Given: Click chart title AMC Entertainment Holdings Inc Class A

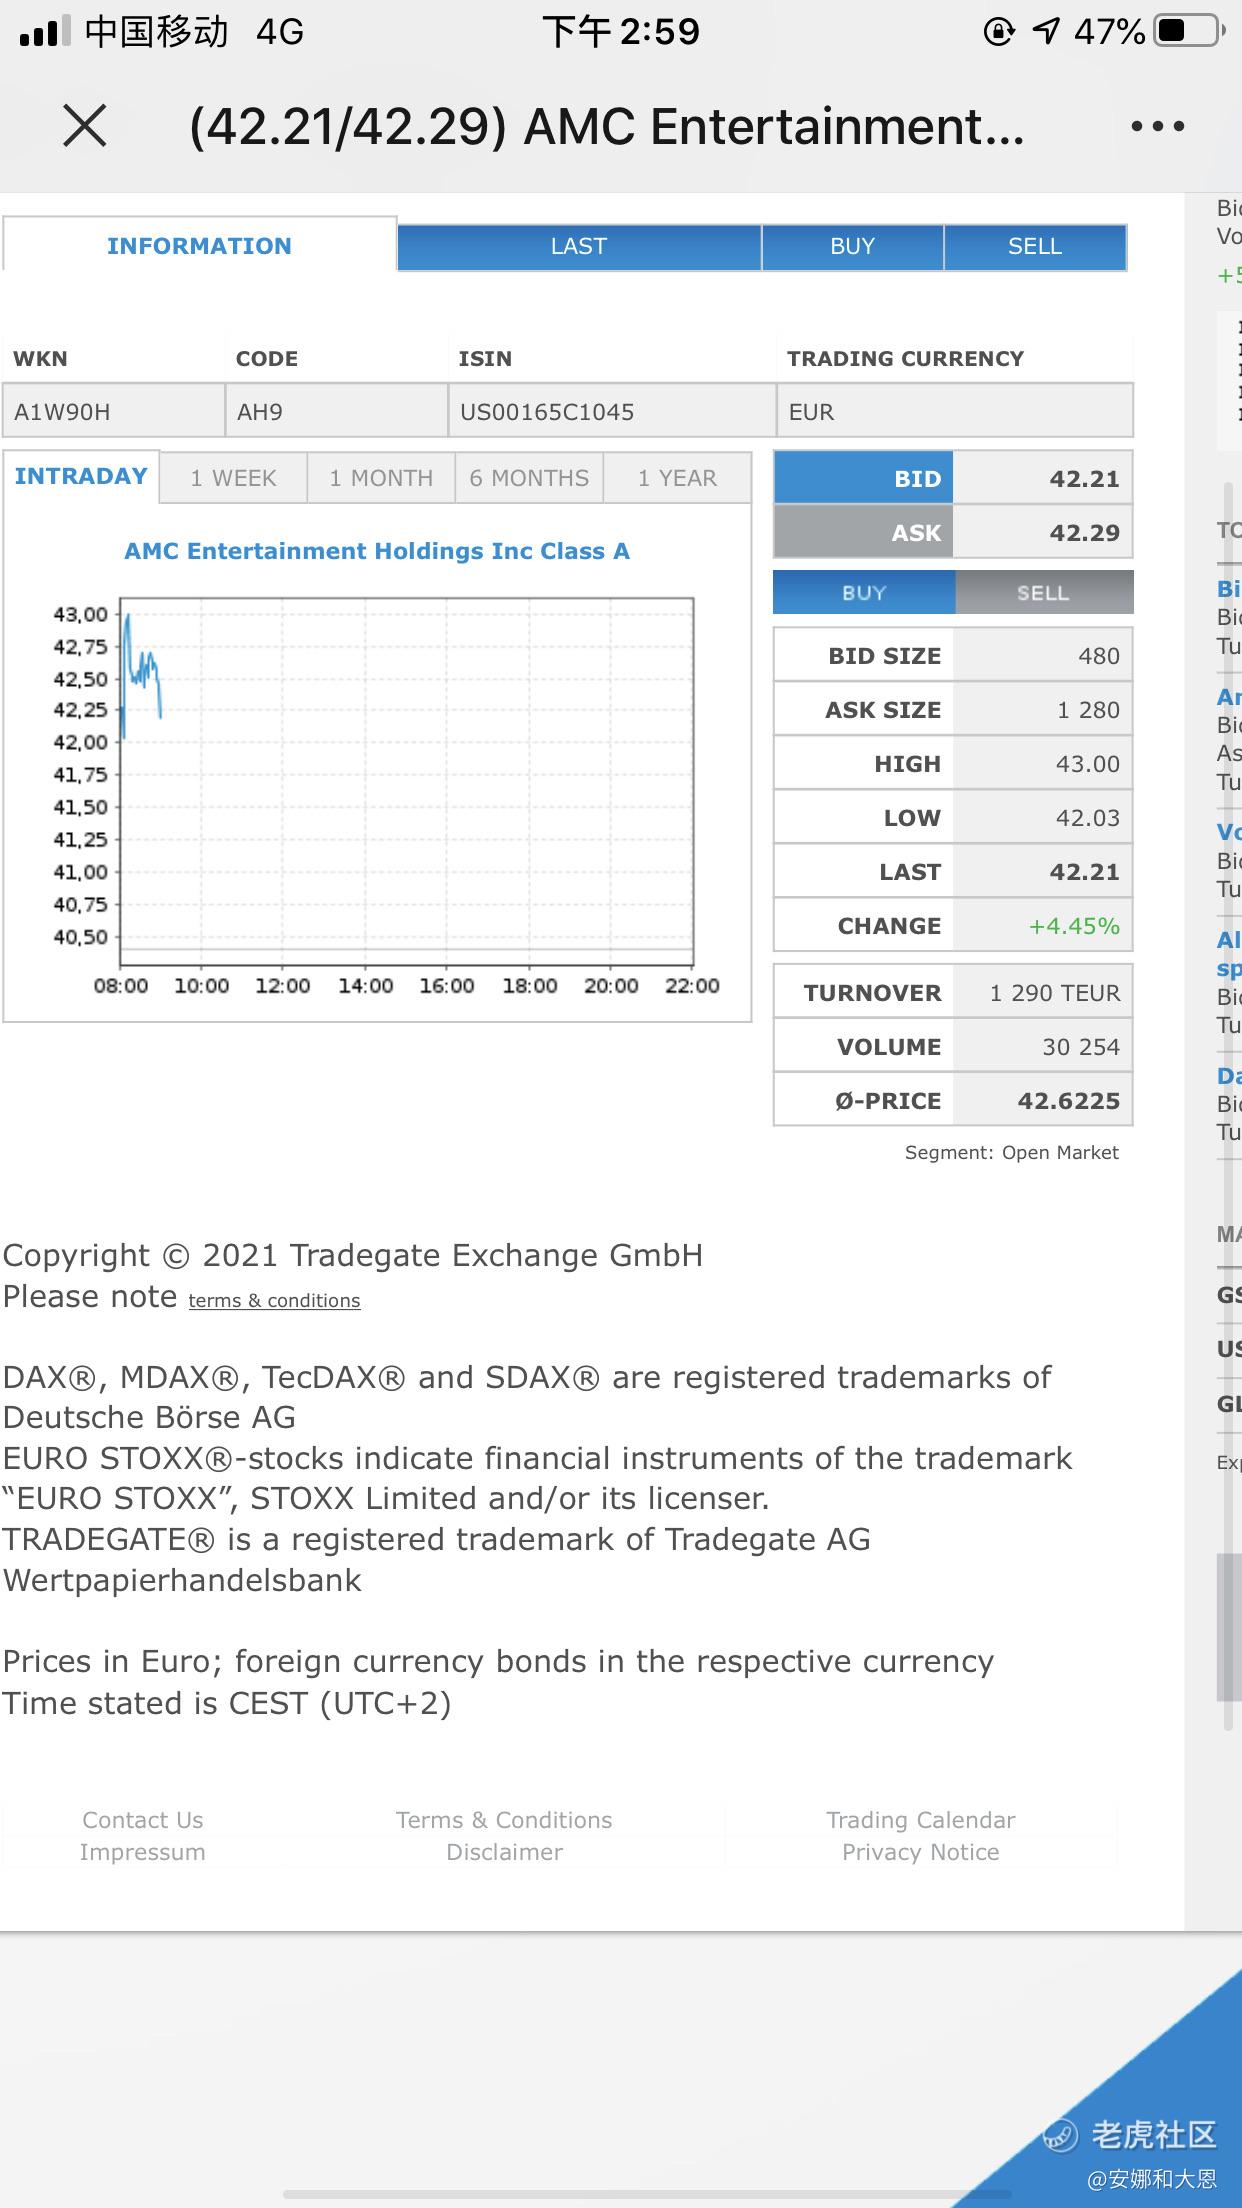Looking at the screenshot, I should coord(377,551).
